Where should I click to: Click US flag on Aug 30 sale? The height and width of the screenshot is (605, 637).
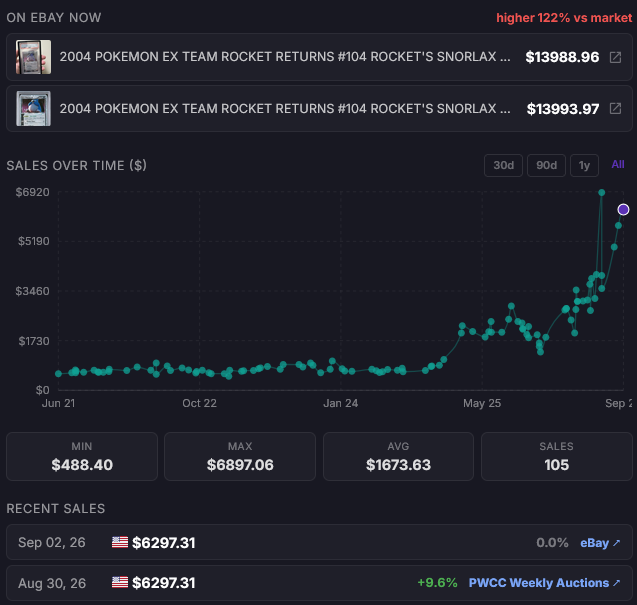click(120, 583)
